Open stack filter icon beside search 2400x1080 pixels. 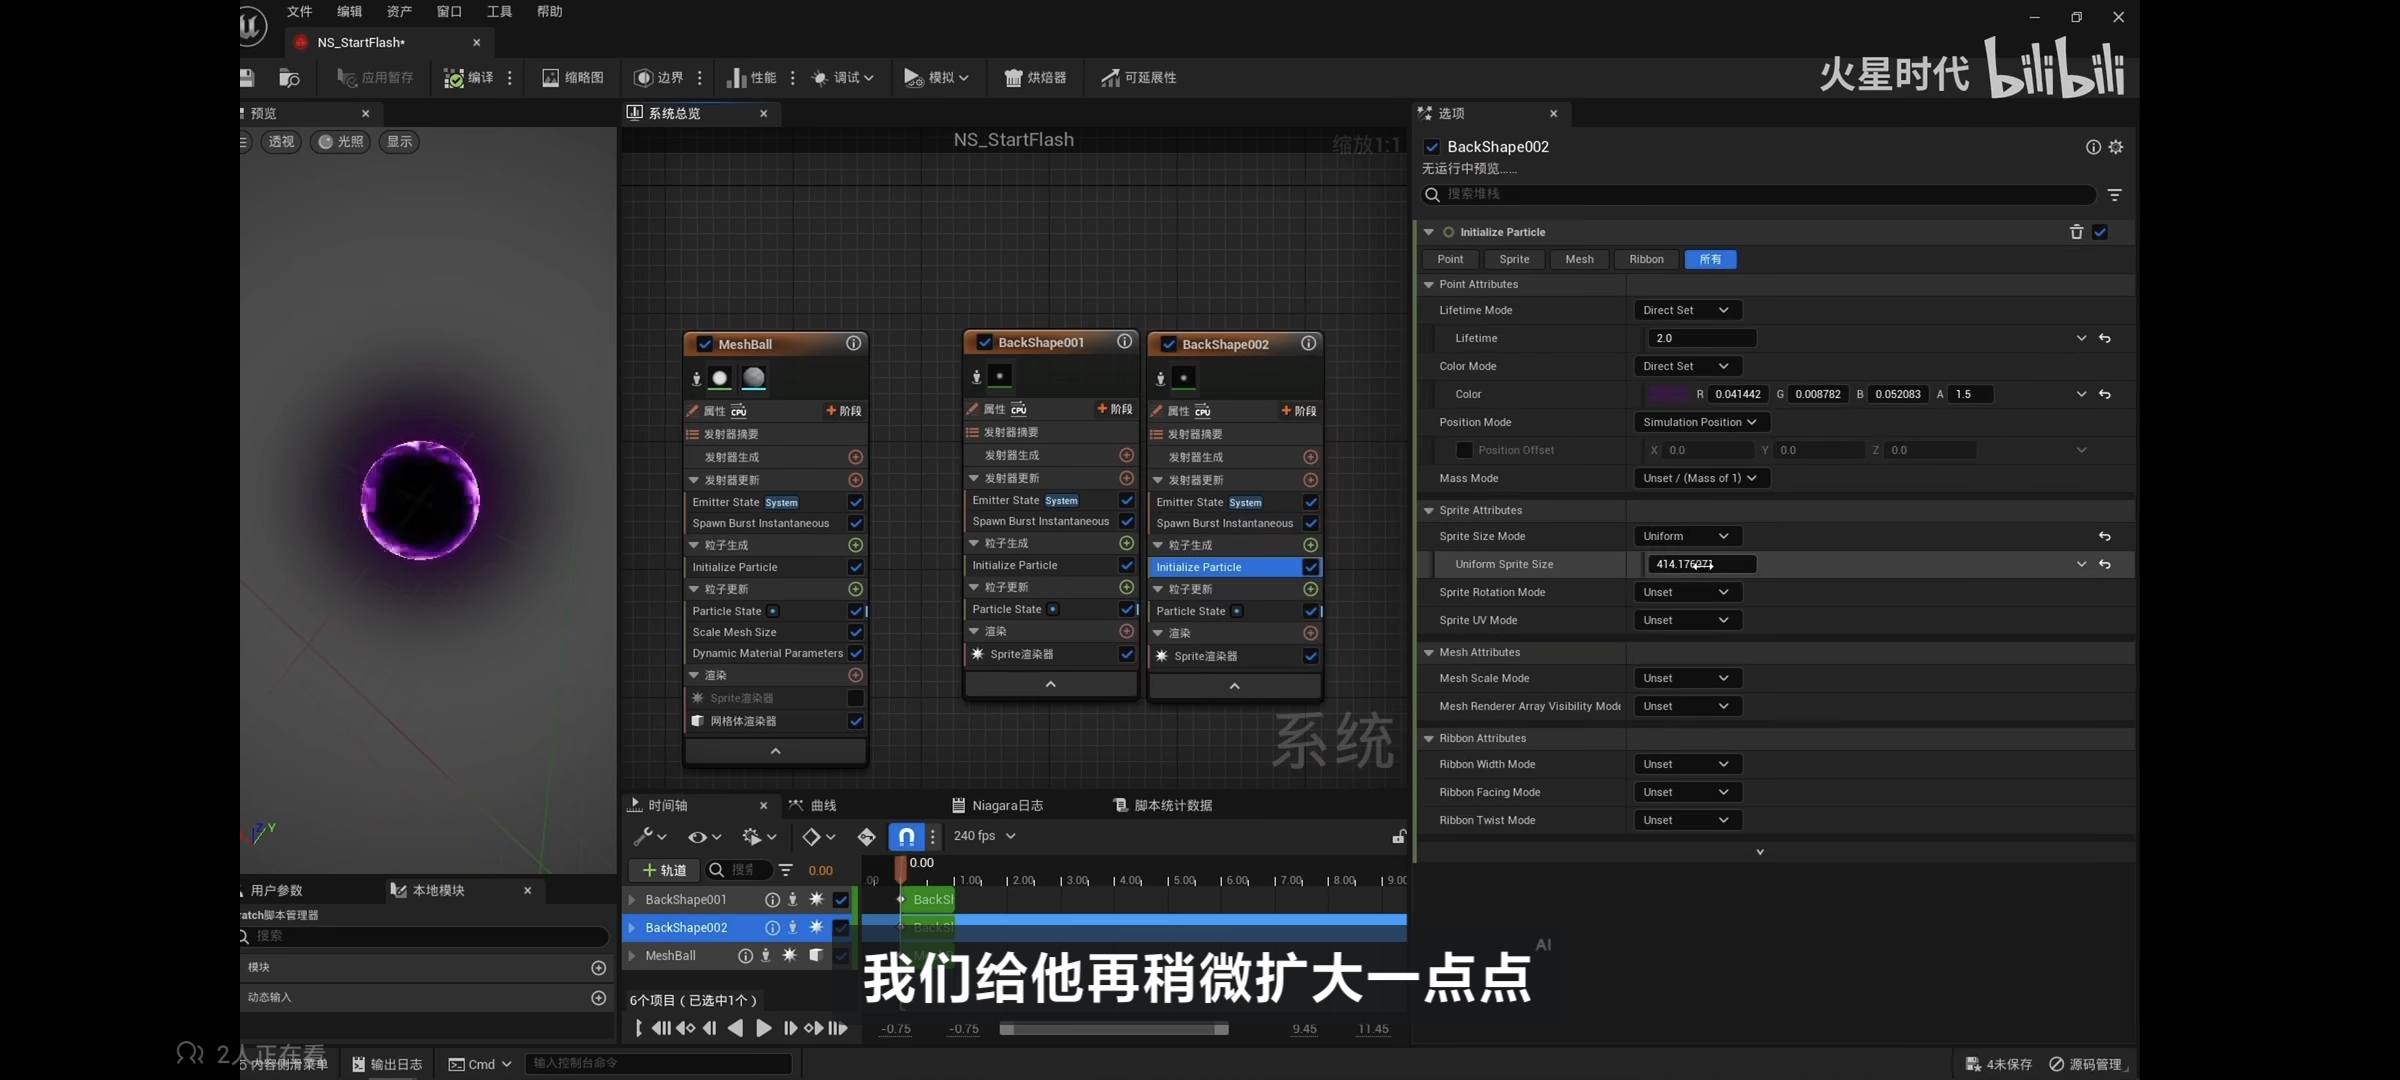point(2115,194)
